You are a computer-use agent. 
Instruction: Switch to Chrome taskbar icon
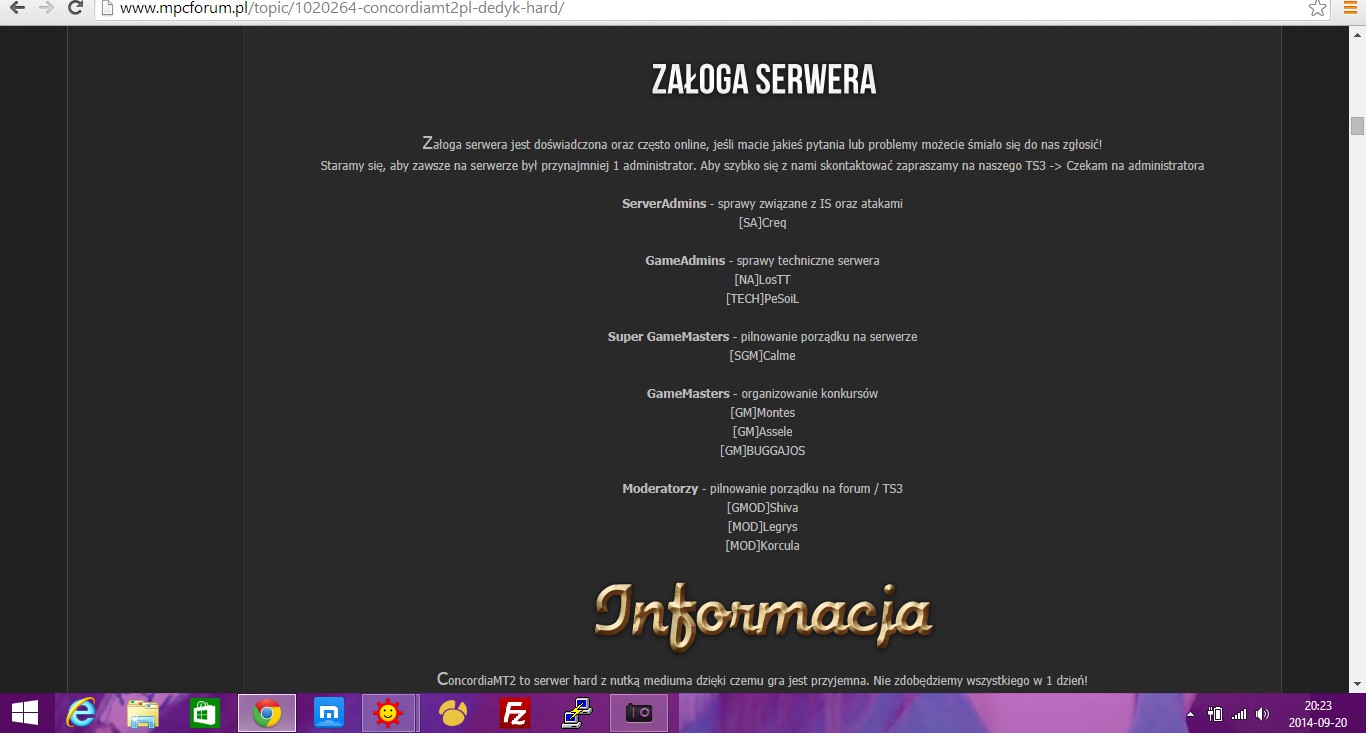[x=267, y=713]
